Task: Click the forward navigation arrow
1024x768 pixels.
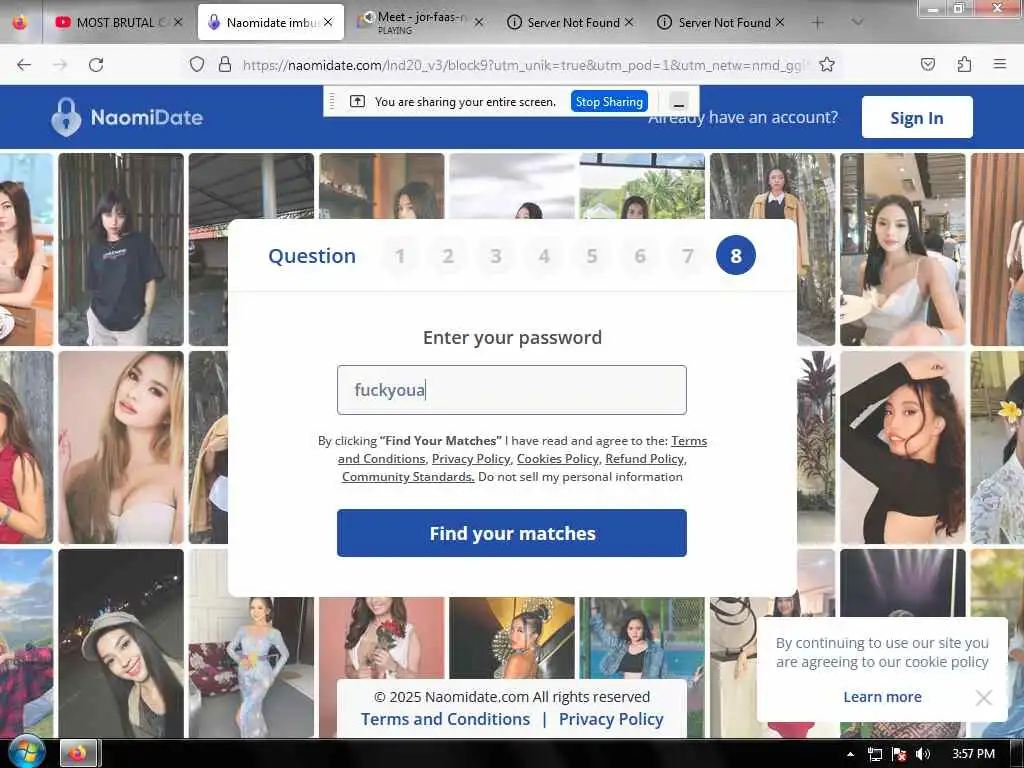Action: pos(60,65)
